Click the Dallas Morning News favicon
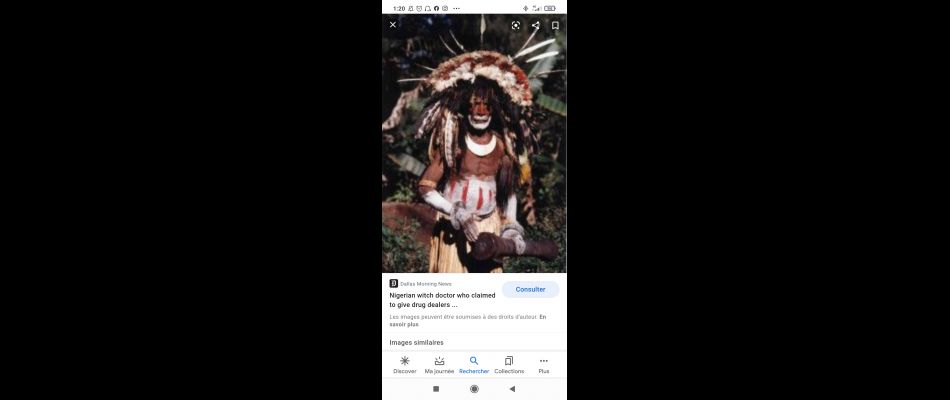This screenshot has width=950, height=400. pos(393,284)
